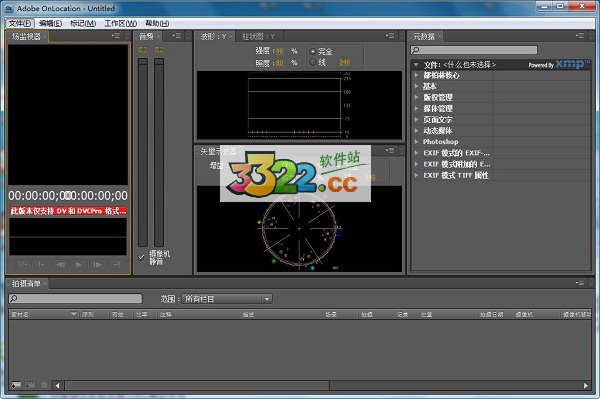The height and width of the screenshot is (399, 600).
Task: Switch to the 柱状图:Y tab
Action: (x=259, y=36)
